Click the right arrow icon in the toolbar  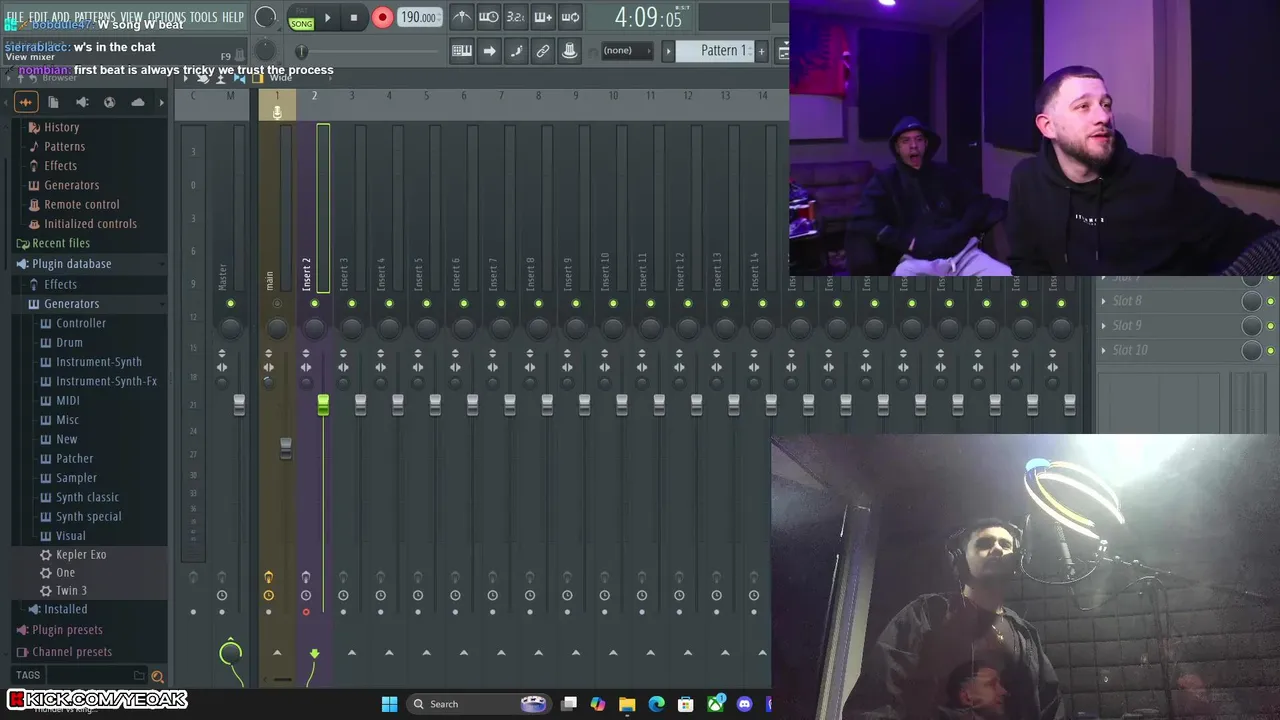489,51
